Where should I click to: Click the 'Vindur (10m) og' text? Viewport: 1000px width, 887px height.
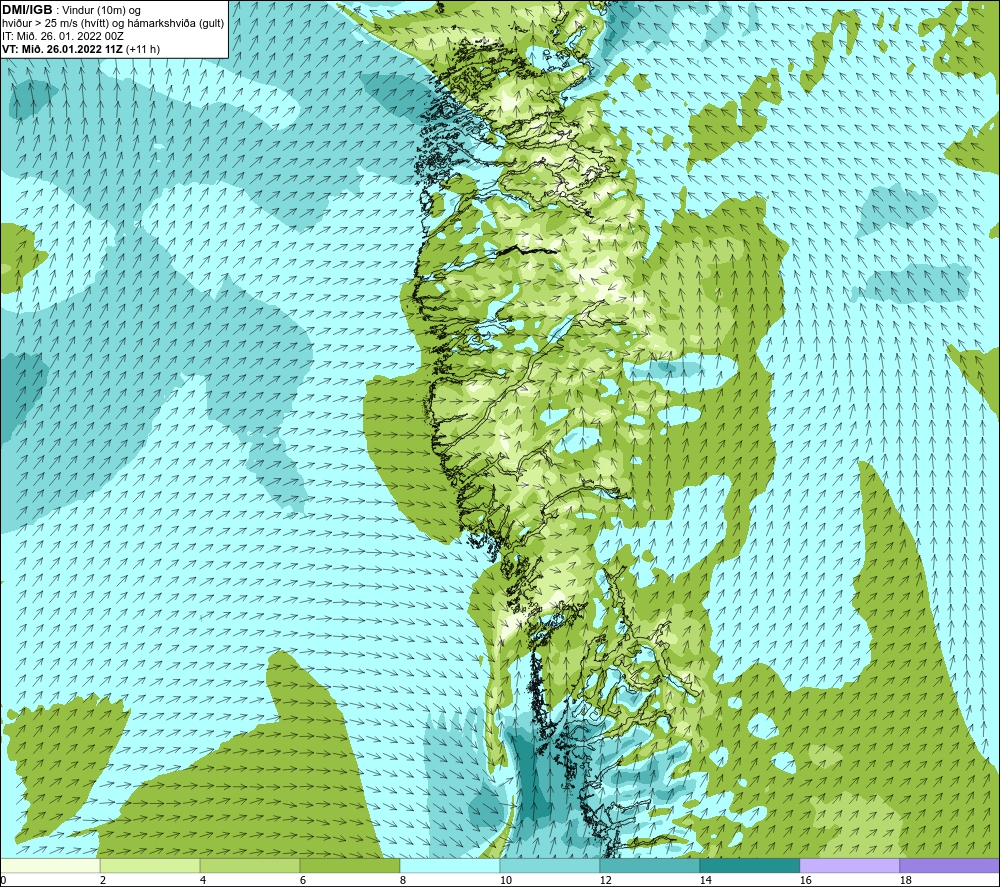click(x=103, y=11)
